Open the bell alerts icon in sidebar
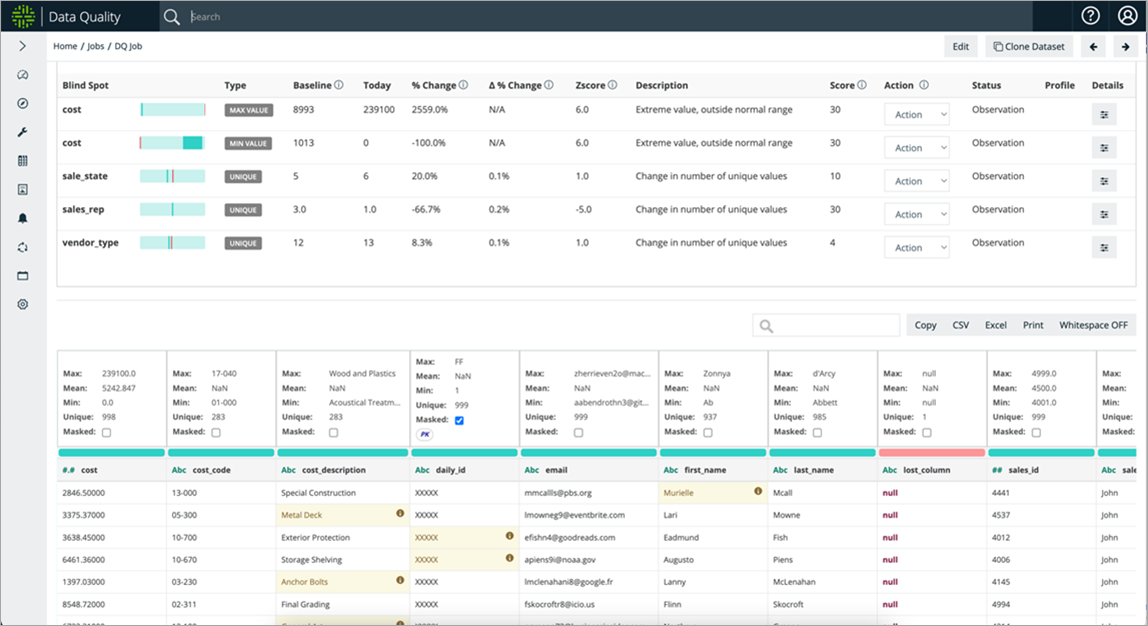Image resolution: width=1148 pixels, height=626 pixels. pos(23,218)
